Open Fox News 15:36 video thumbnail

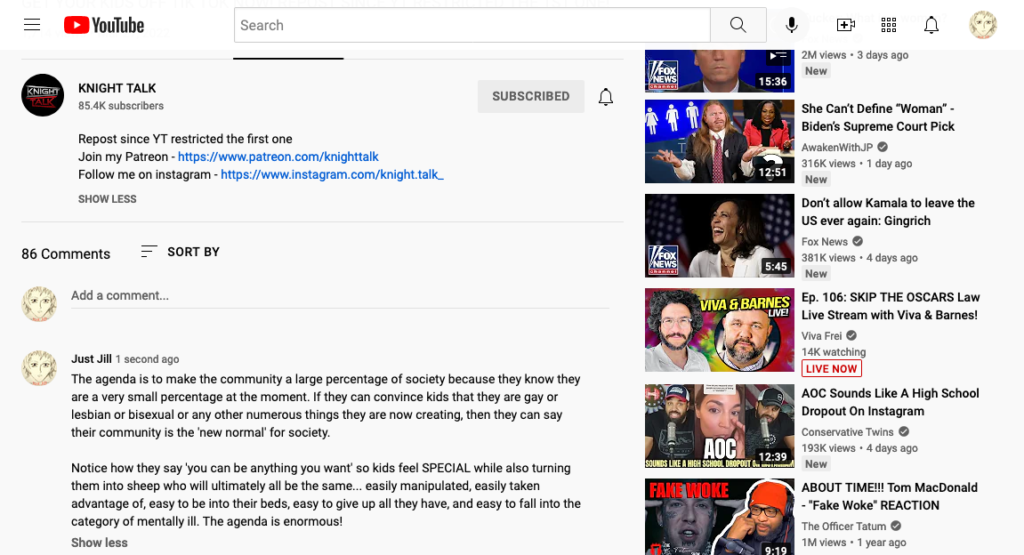click(x=720, y=70)
